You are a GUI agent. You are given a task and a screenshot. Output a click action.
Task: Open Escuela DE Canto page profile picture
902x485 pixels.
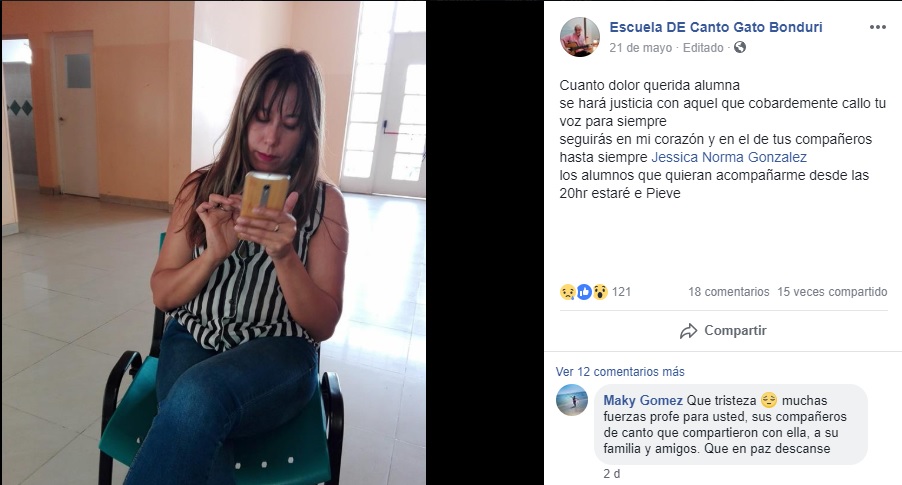(580, 37)
